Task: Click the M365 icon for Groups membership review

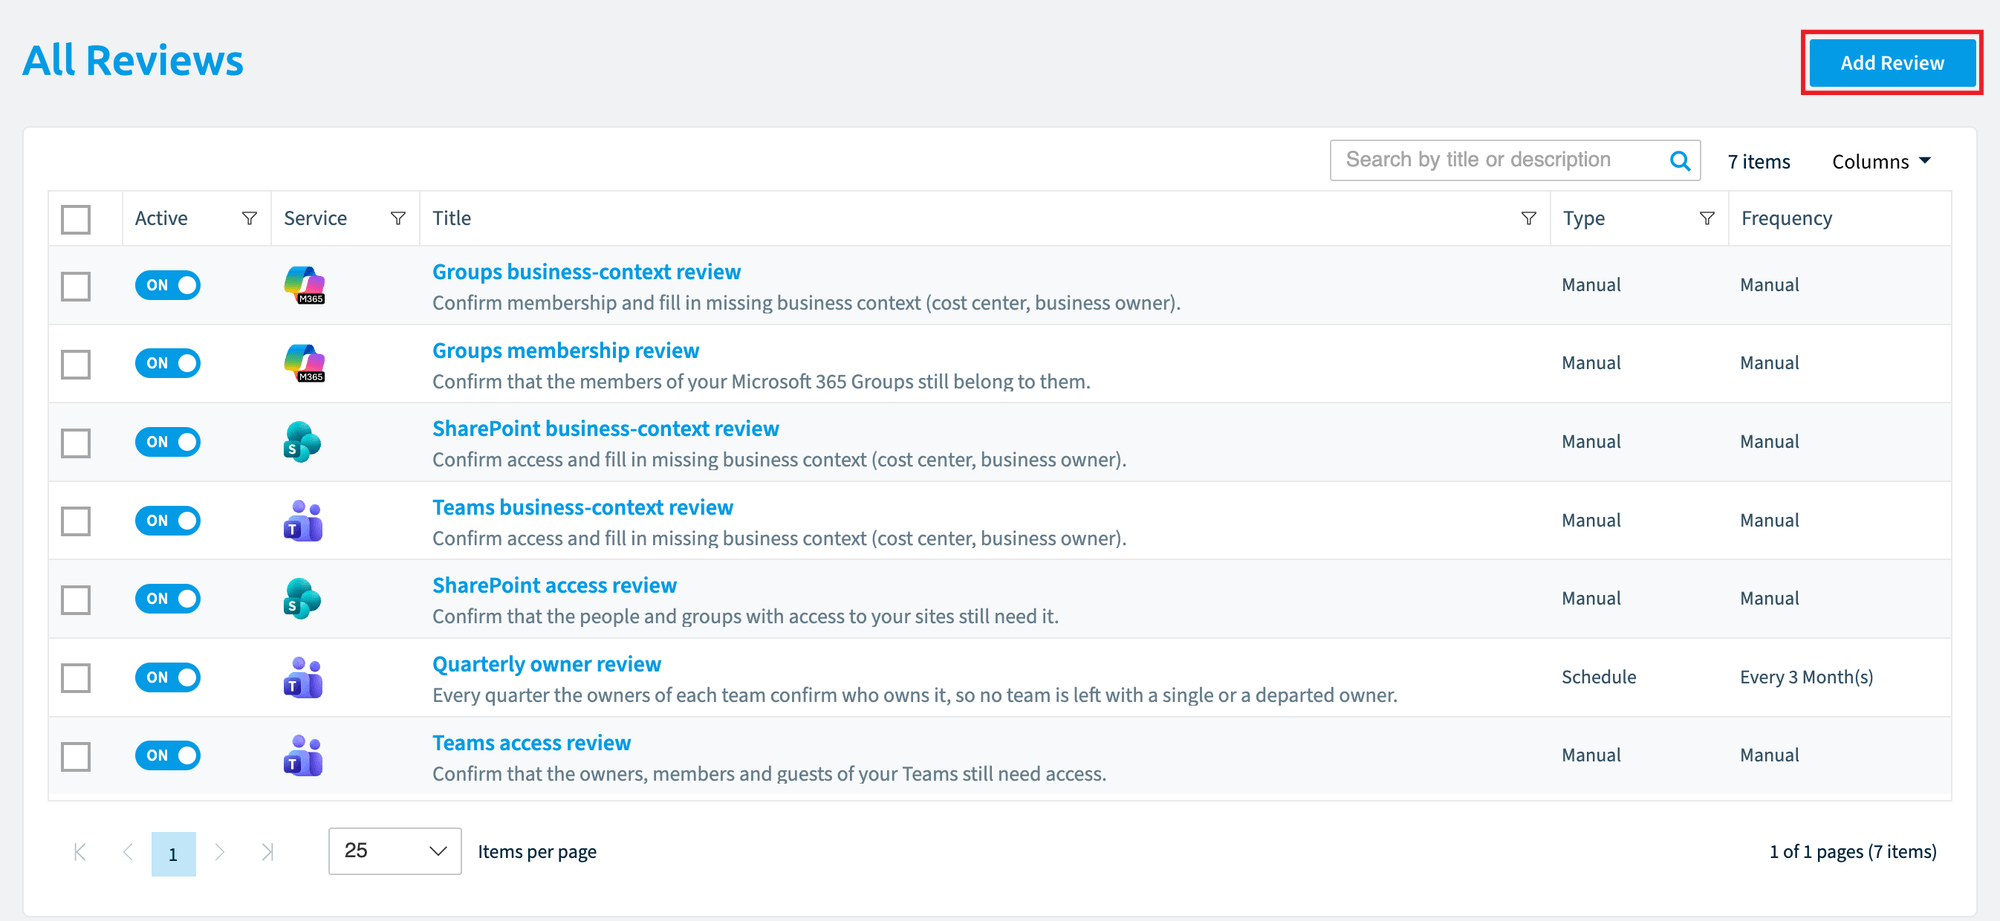Action: pos(304,363)
